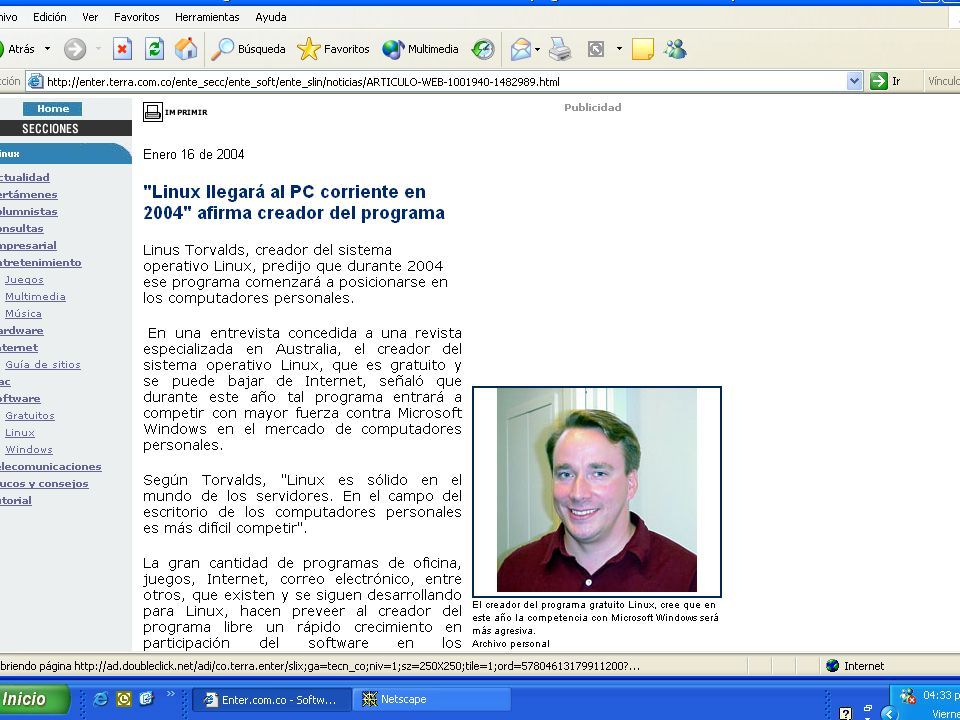Click the Internet zone globe in status bar
Screen dimensions: 960x720
(x=832, y=666)
